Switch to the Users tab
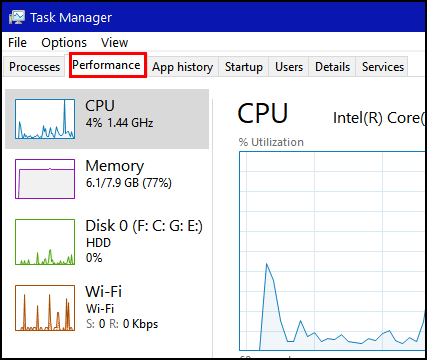 click(289, 67)
